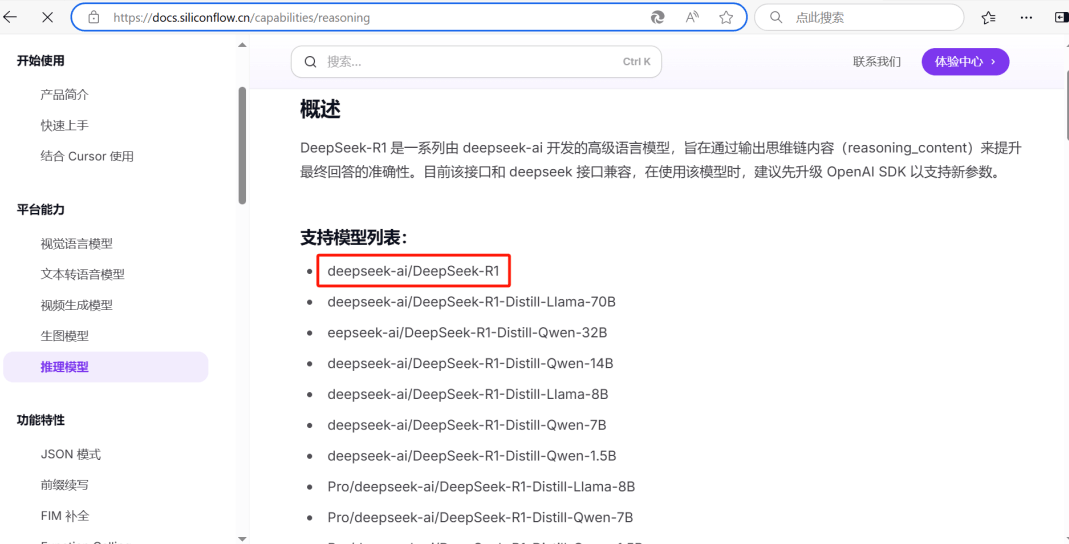Click 'deepseek-ai/DeepSeek-R1-Distill-Llama-70B'
Image resolution: width=1069 pixels, height=544 pixels.
click(471, 301)
